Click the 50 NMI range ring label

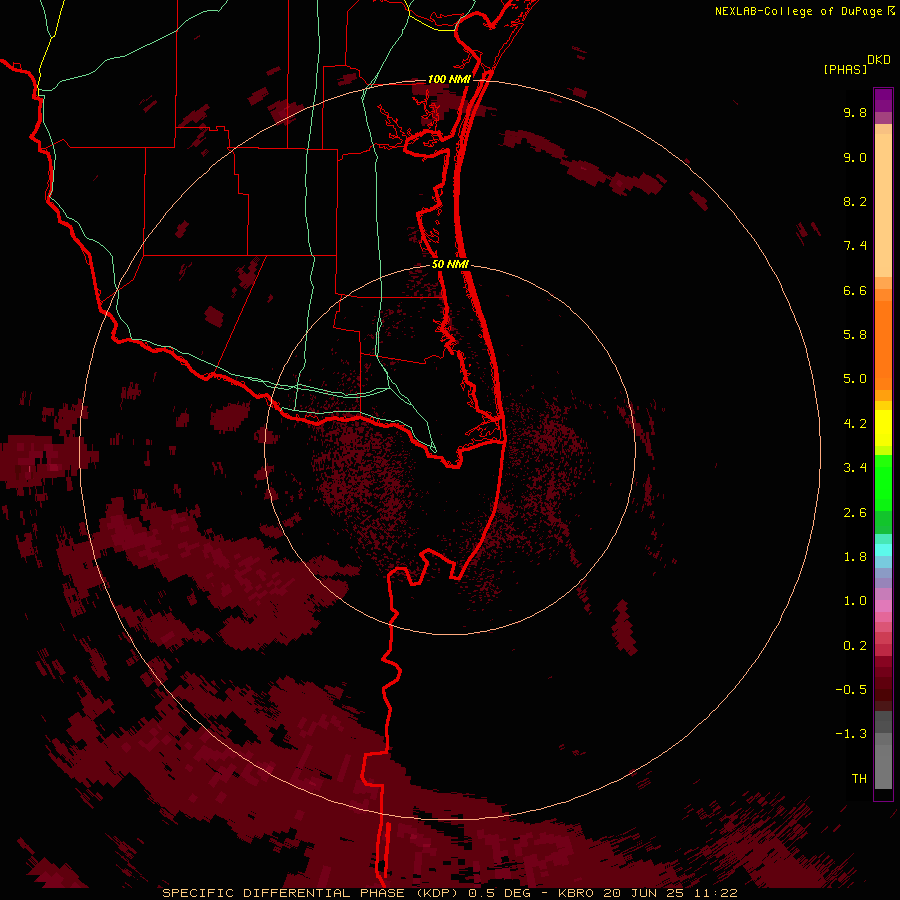coord(450,264)
